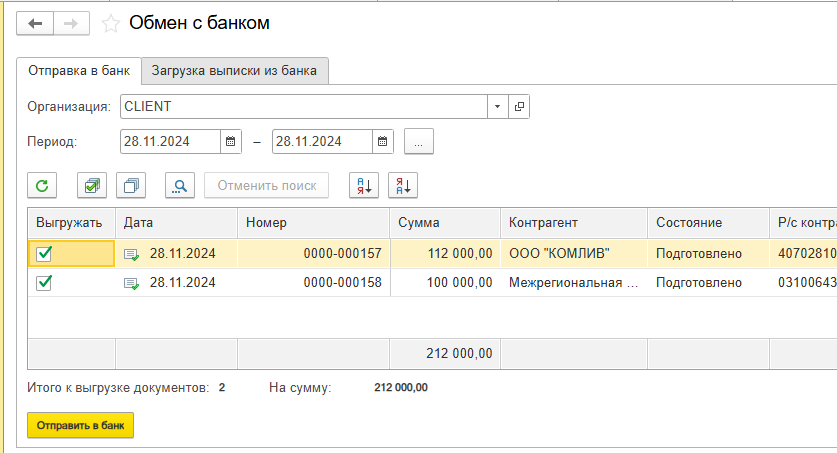Check all documents for export
The image size is (837, 453).
[92, 185]
